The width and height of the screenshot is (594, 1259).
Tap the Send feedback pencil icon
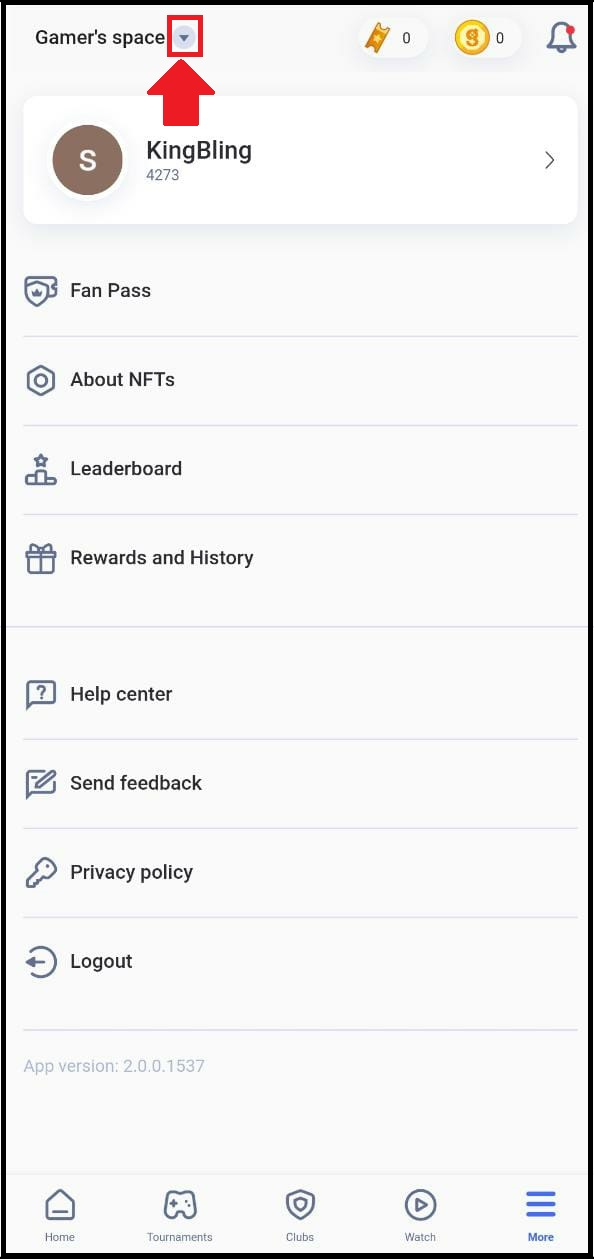[41, 784]
